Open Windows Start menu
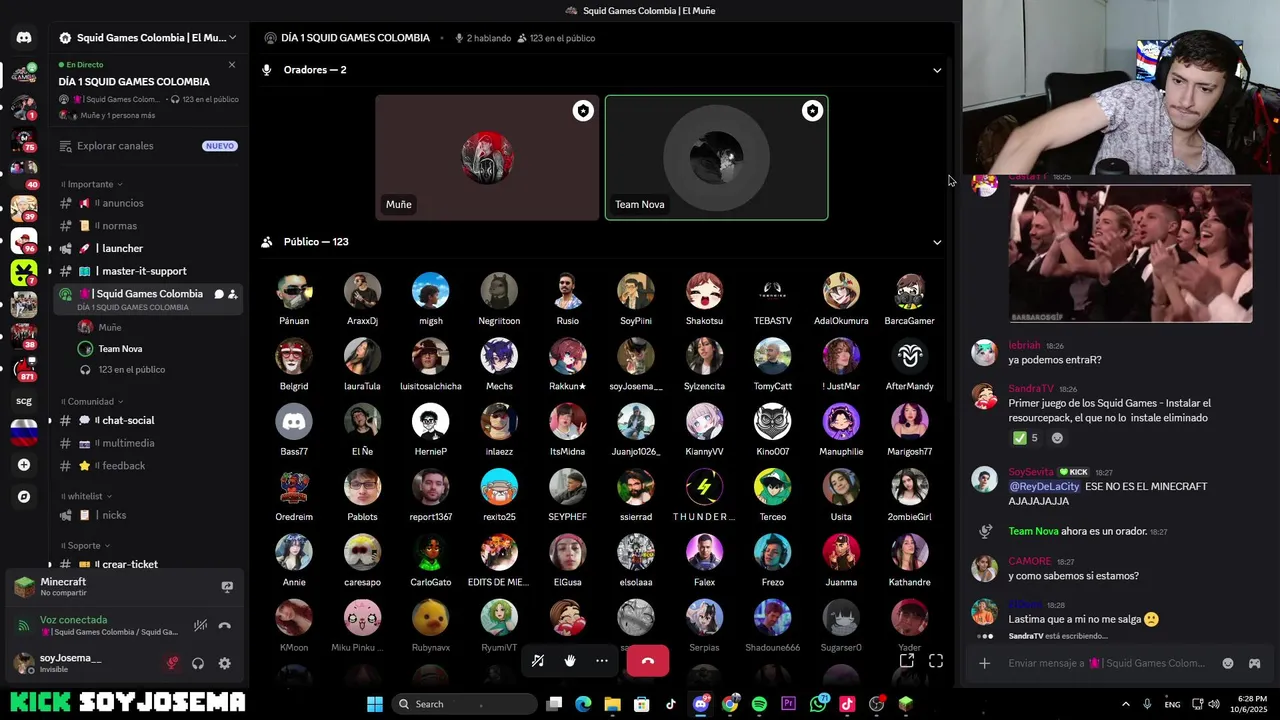1280x720 pixels. [375, 704]
